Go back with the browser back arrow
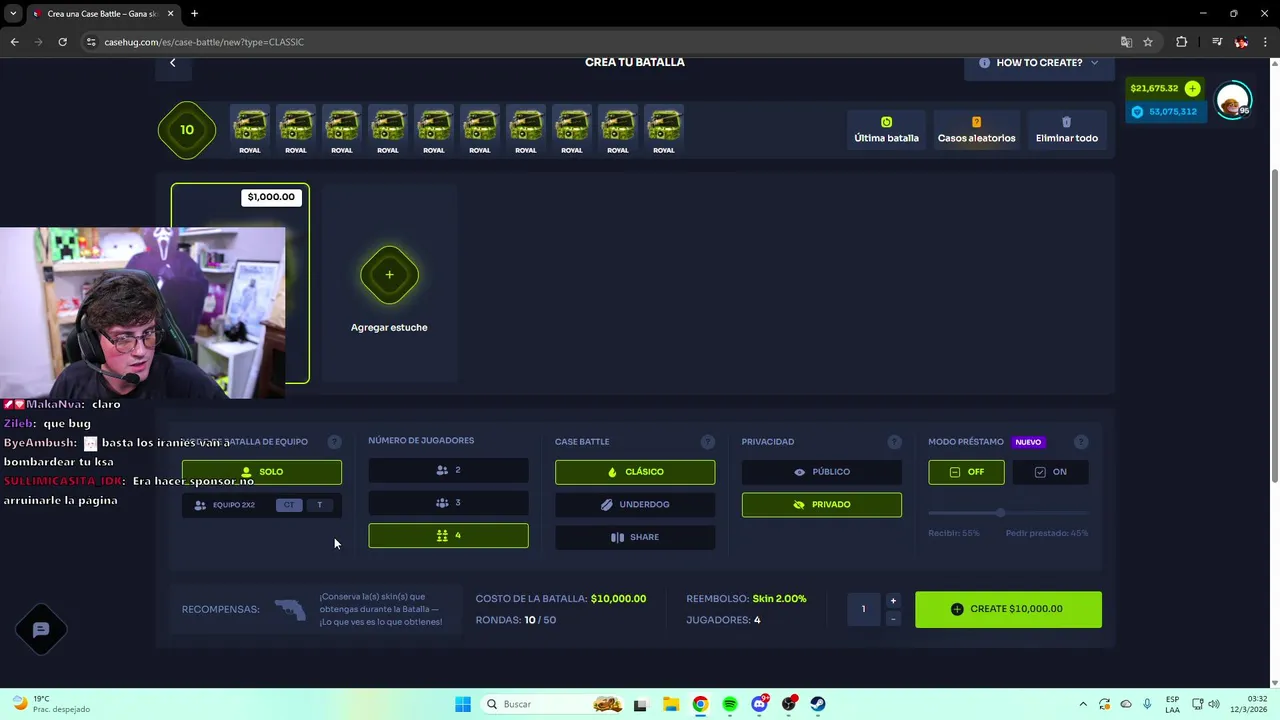 (x=14, y=42)
